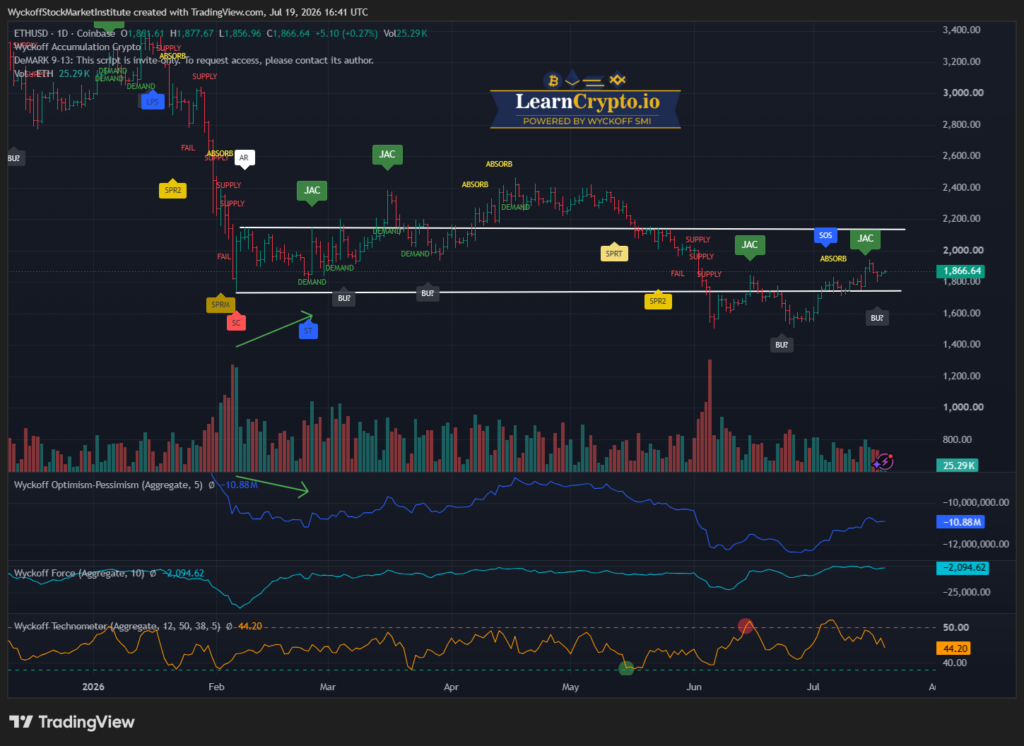Click the red overbought dot on Technometer
This screenshot has height=746, width=1024.
[x=745, y=626]
